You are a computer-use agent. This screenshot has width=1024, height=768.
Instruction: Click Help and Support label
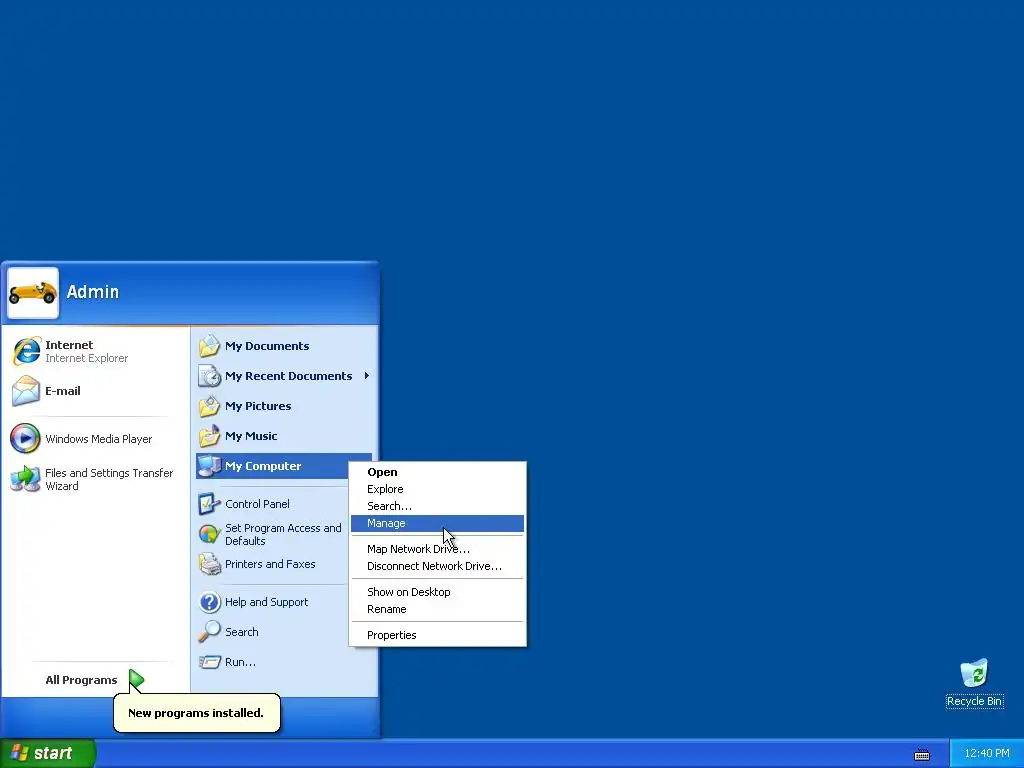266,602
